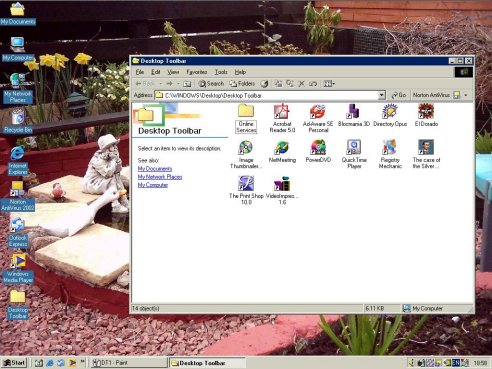Image resolution: width=492 pixels, height=369 pixels.
Task: Launch Internet Explorer from Quick Launch
Action: (x=50, y=363)
